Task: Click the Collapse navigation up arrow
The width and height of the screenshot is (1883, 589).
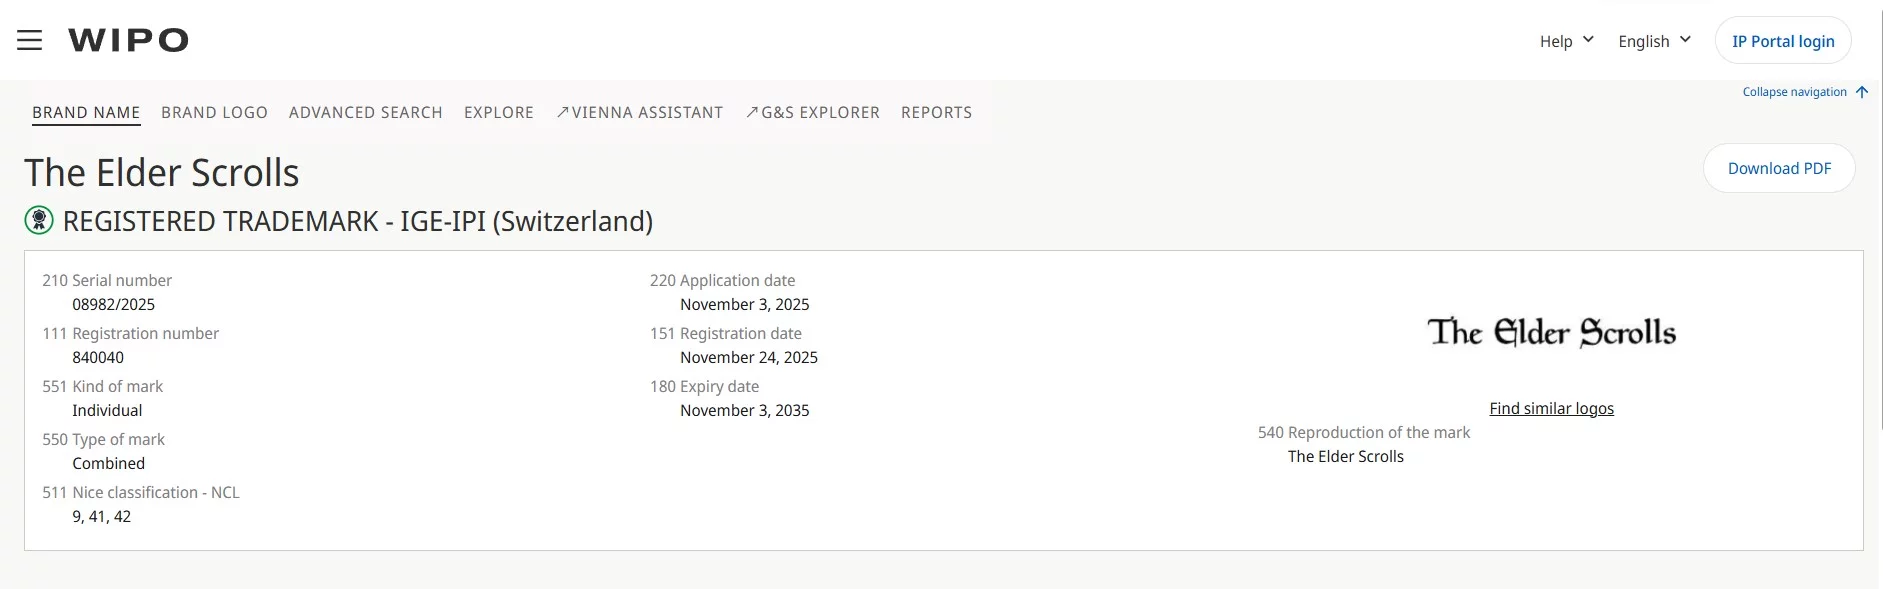Action: point(1862,92)
